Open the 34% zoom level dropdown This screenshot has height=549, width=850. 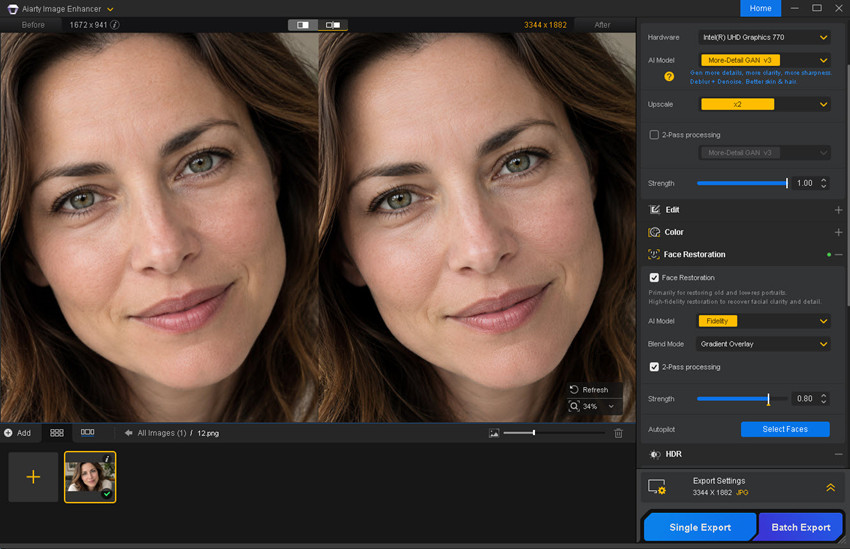click(611, 406)
